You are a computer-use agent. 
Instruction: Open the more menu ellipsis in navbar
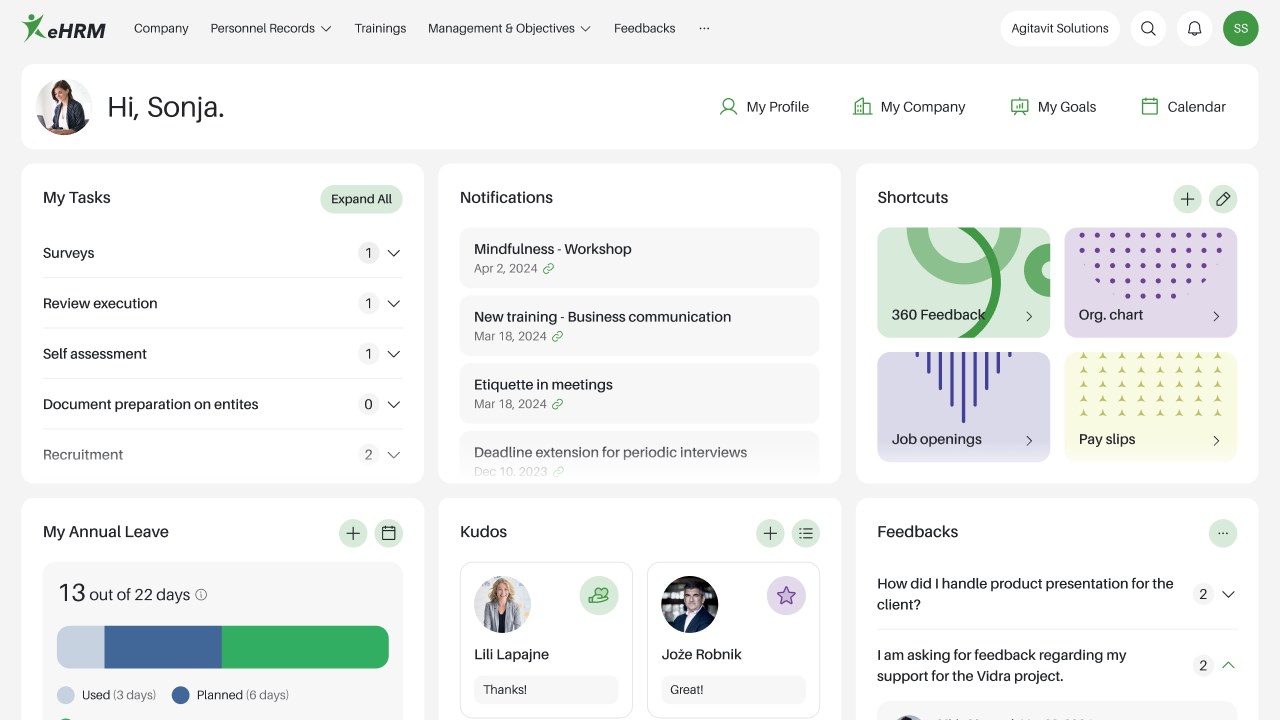click(x=705, y=28)
